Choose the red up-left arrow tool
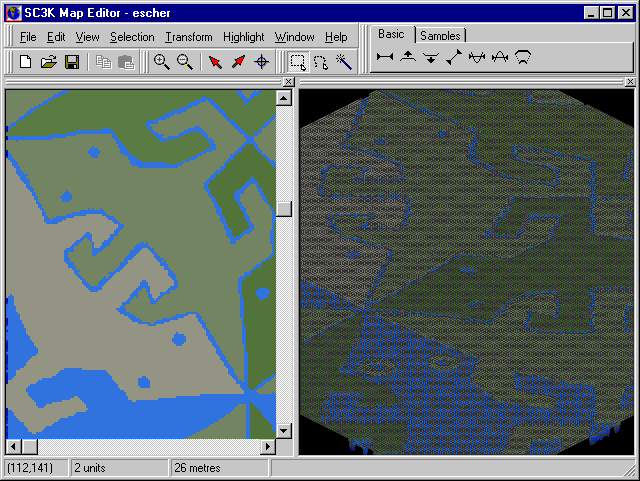The width and height of the screenshot is (640, 481). 215,62
